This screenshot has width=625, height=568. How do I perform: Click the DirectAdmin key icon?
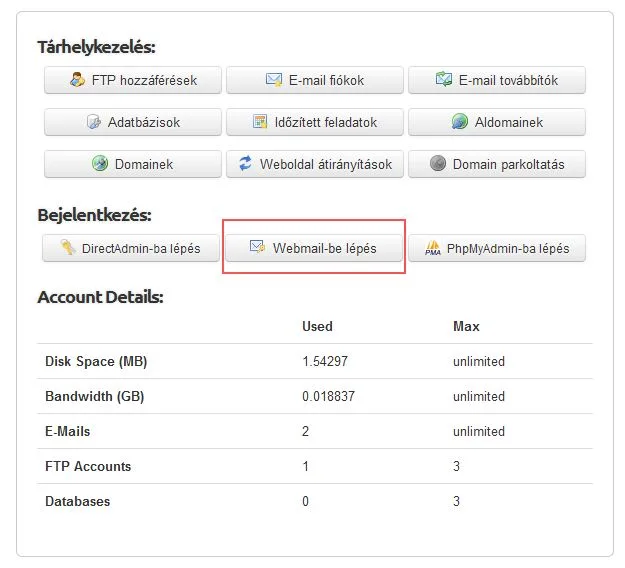coord(68,247)
